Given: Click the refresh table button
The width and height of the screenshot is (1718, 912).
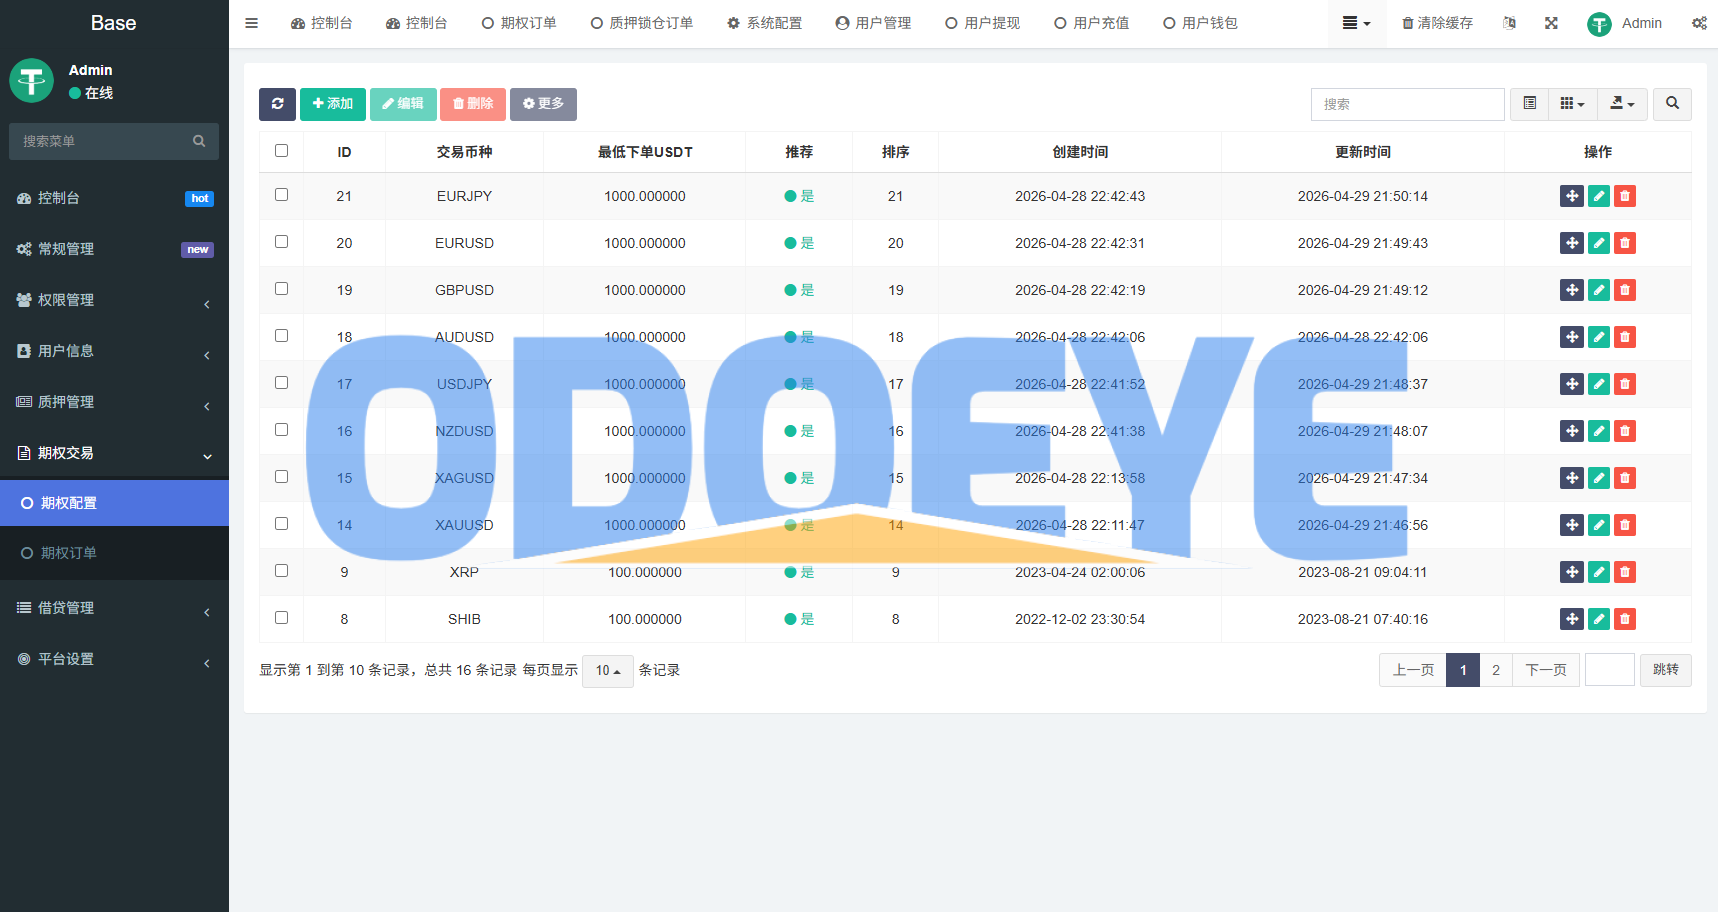Looking at the screenshot, I should 277,104.
